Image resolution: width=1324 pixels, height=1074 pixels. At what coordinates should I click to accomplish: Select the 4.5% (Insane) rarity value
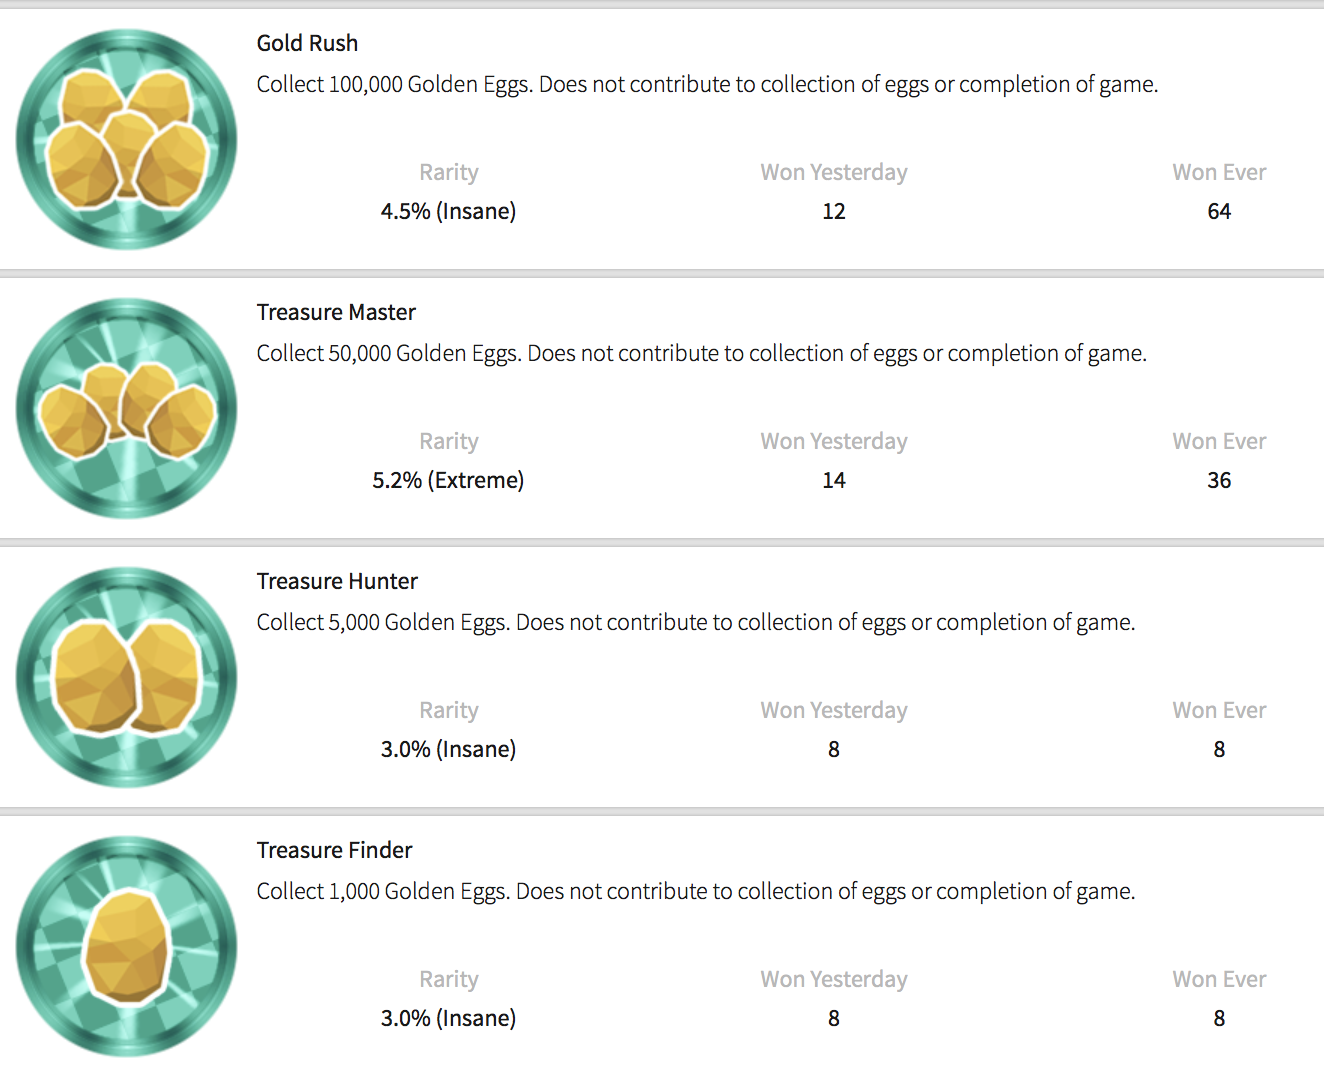(448, 211)
